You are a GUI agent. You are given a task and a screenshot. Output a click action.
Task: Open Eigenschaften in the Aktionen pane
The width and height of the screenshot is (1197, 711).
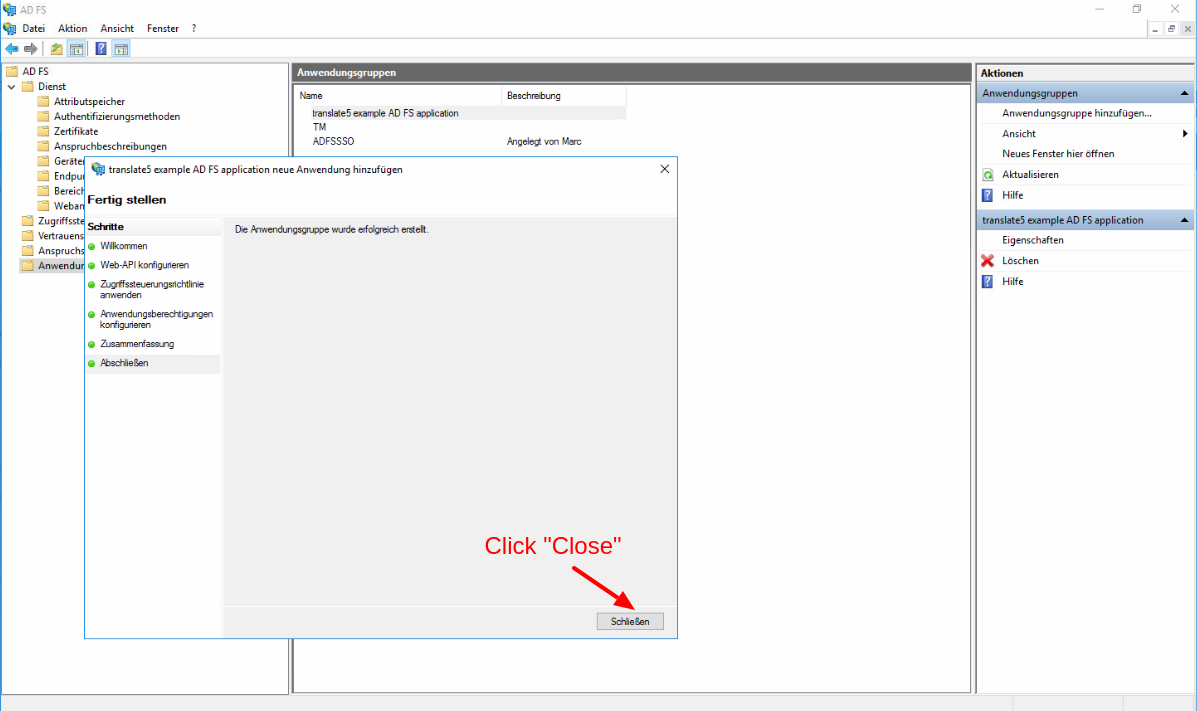coord(1032,240)
